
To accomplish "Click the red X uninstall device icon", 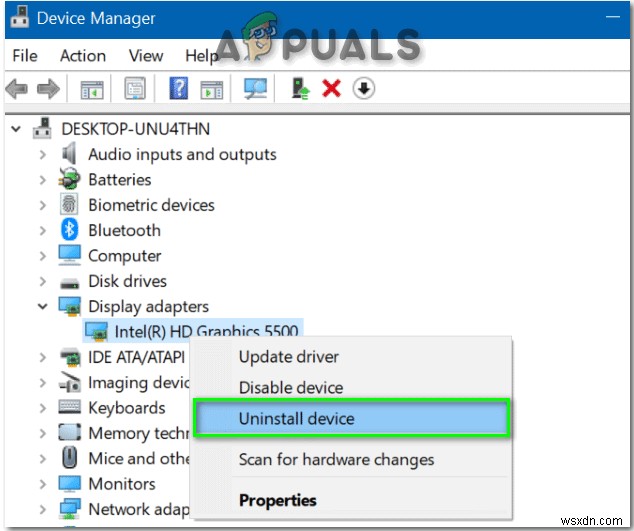I will tap(332, 88).
